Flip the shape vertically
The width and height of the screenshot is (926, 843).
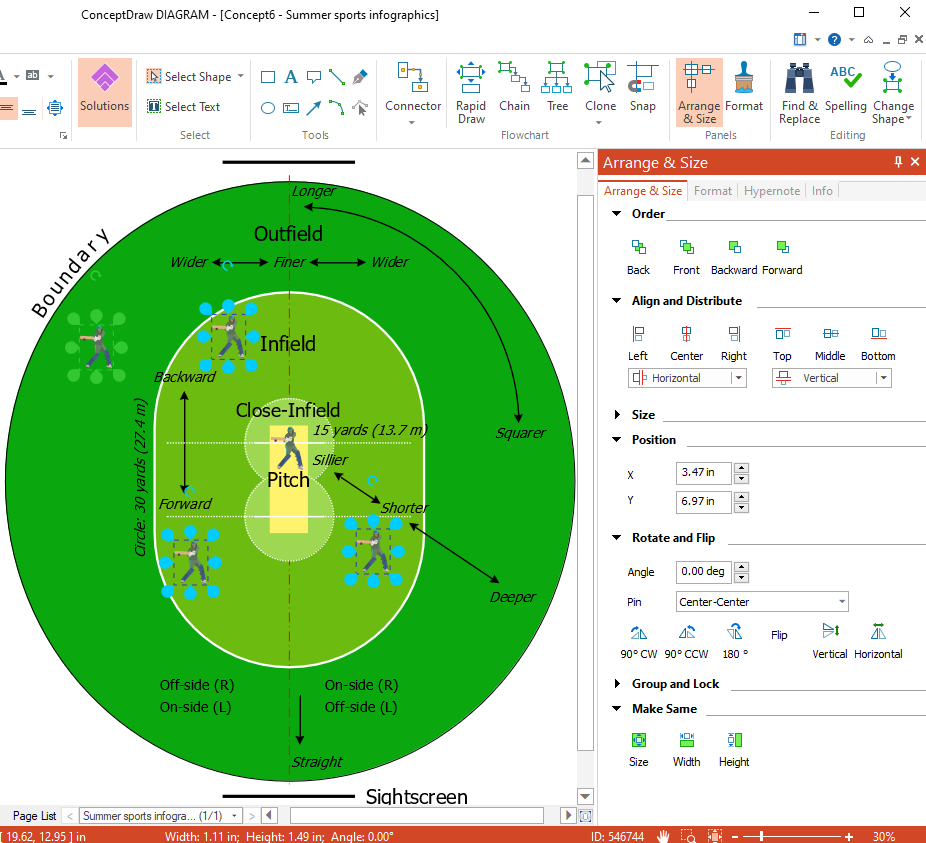830,642
